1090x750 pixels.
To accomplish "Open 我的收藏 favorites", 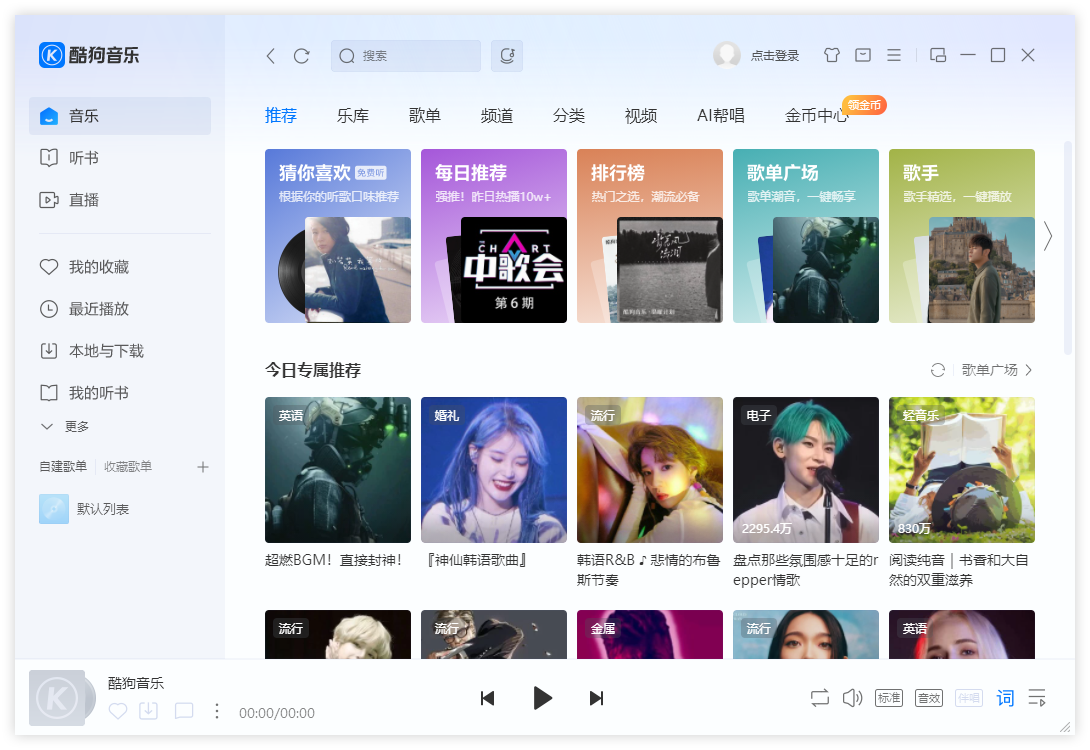I will 120,267.
